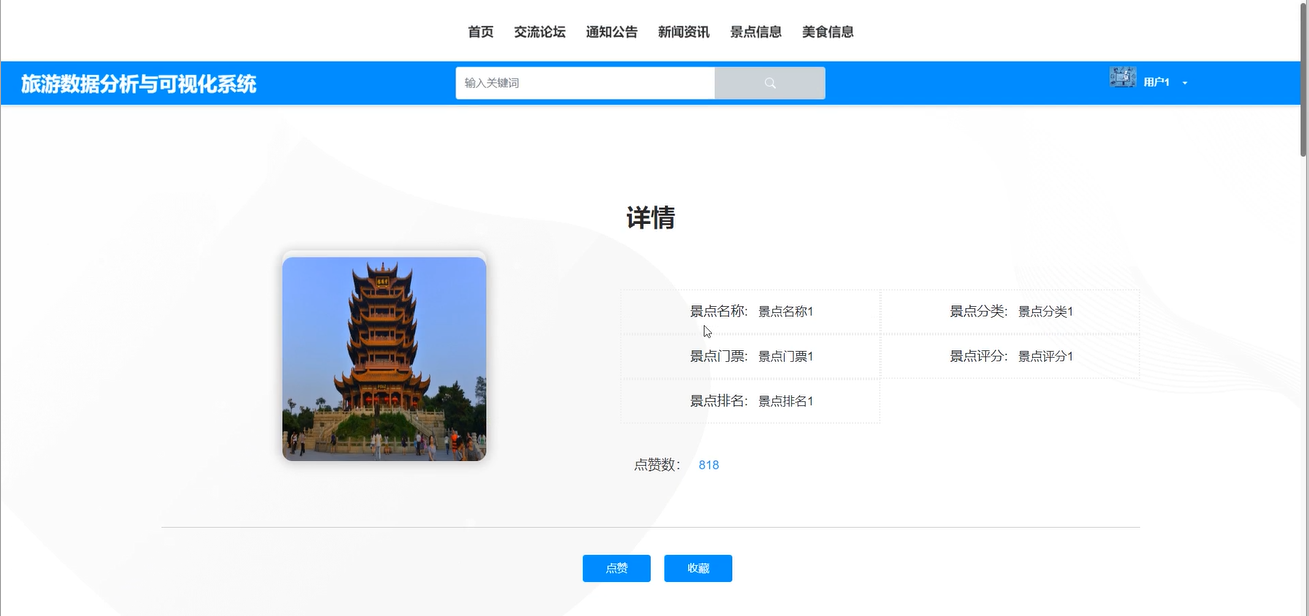Select the 景点排名1 value text
1309x616 pixels.
[x=786, y=402]
